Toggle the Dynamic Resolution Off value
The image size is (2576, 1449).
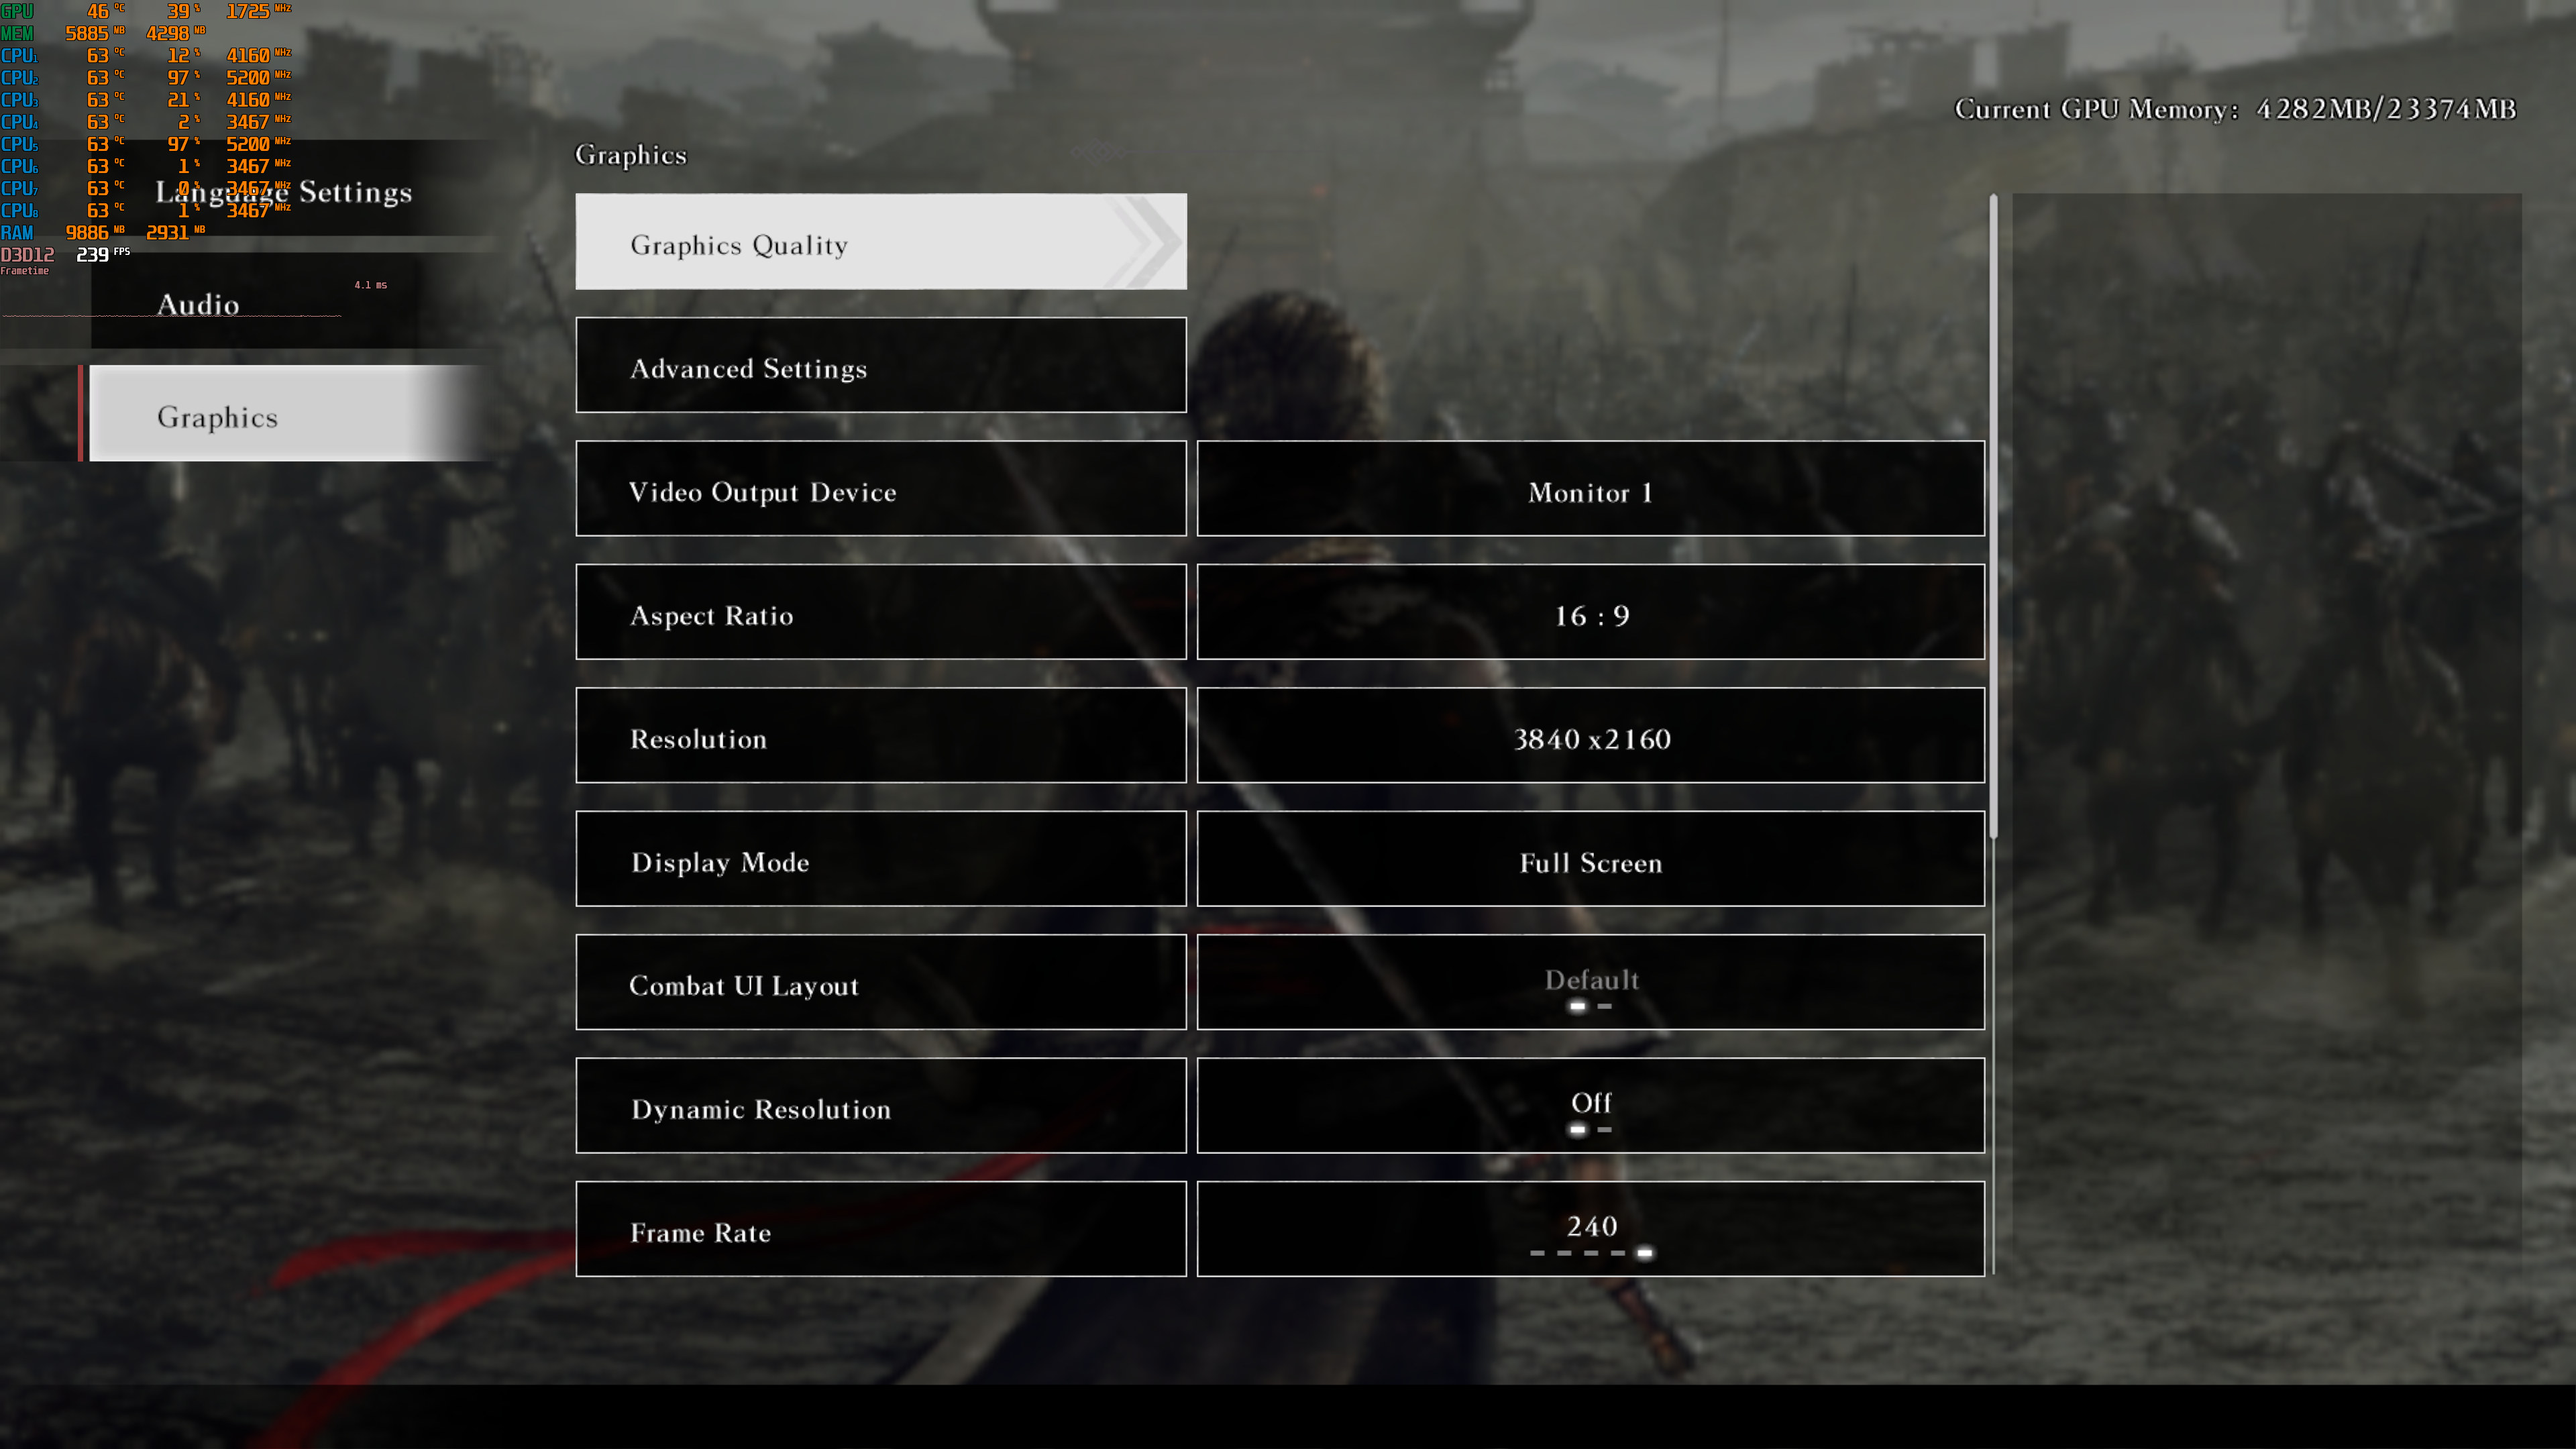click(1590, 1106)
